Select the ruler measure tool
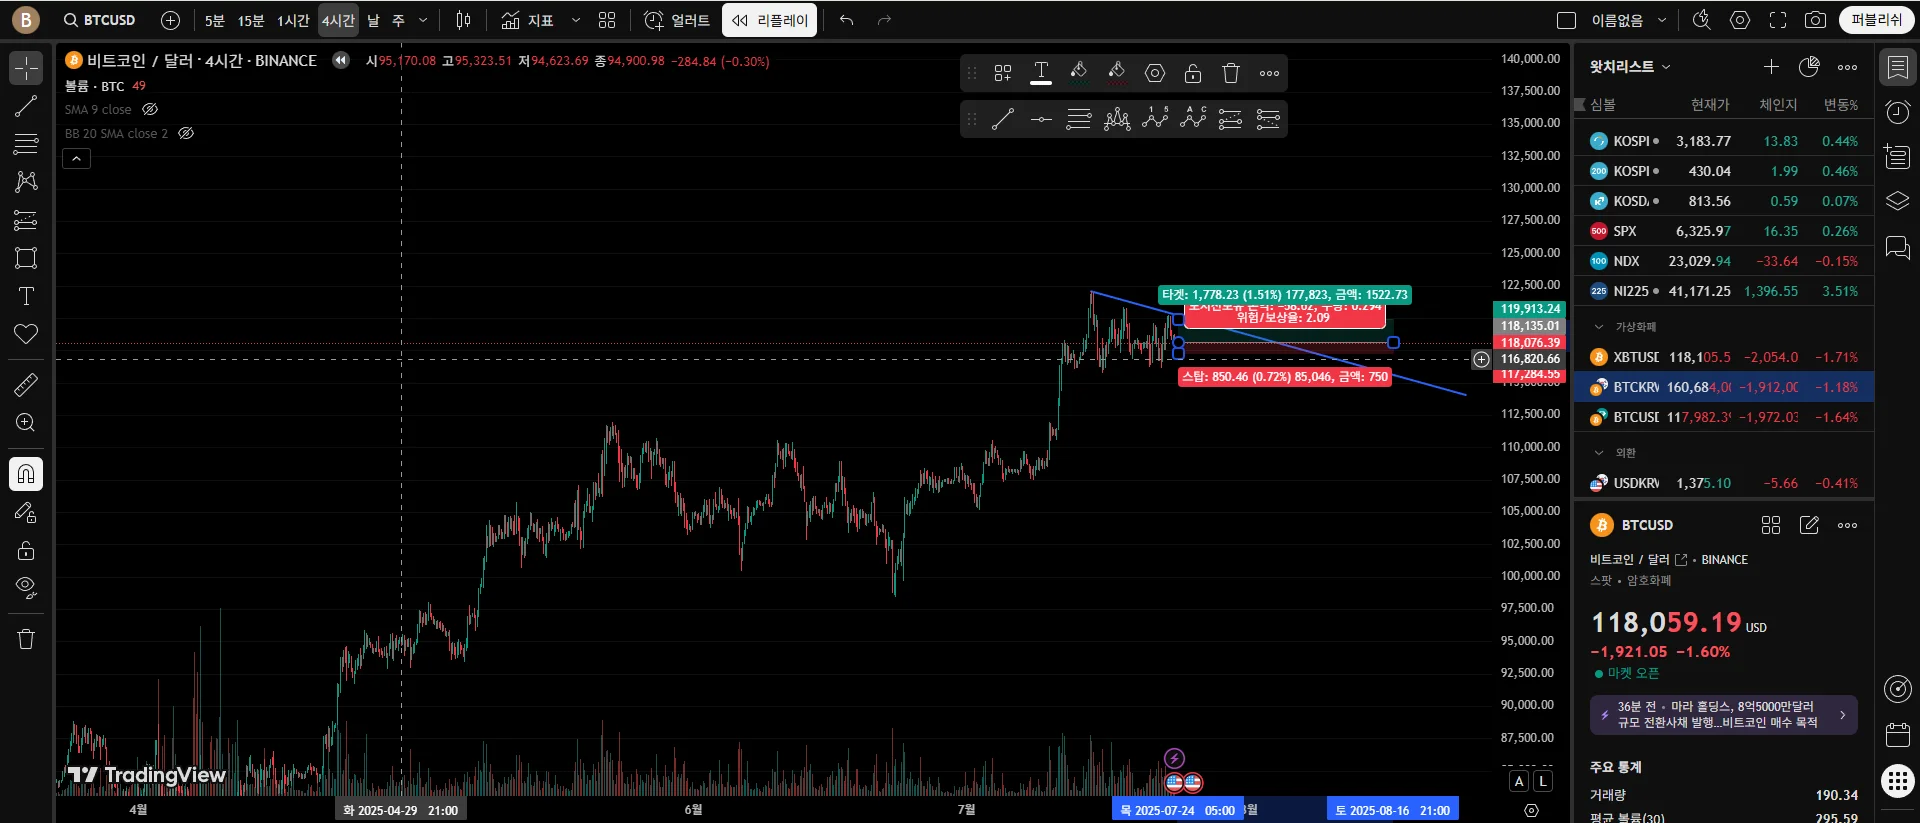 [26, 384]
